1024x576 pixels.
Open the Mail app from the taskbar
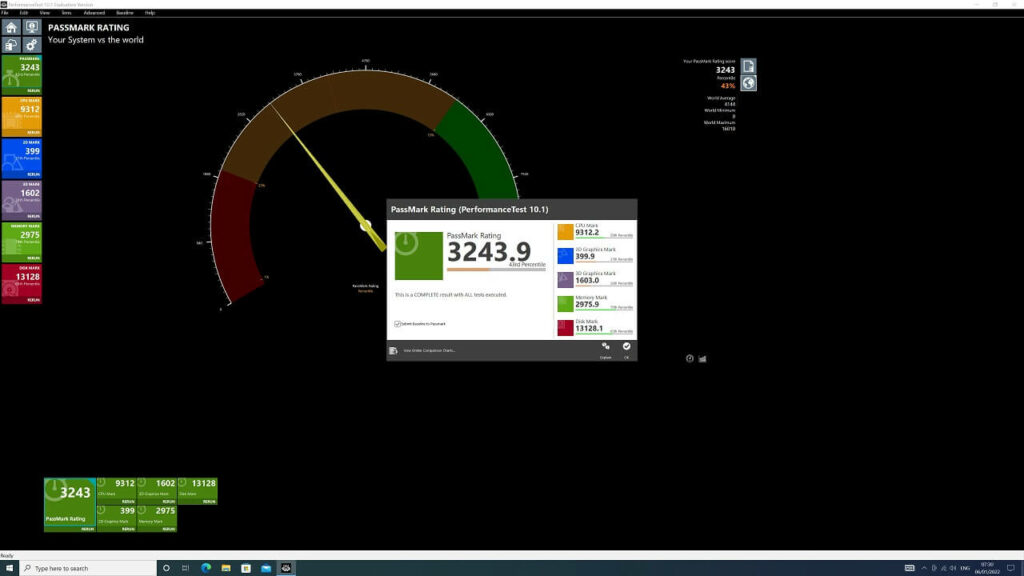[x=266, y=568]
